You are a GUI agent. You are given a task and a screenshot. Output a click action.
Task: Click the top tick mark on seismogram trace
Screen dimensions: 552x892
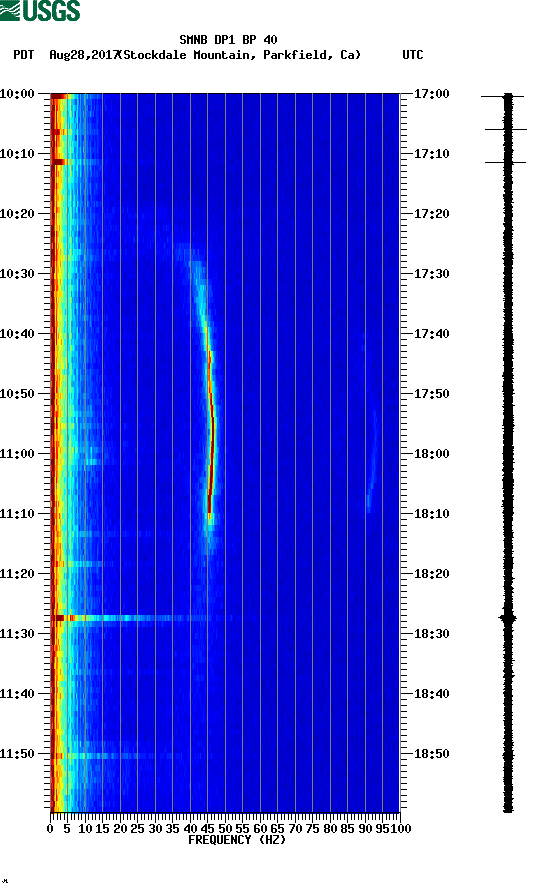tap(503, 97)
